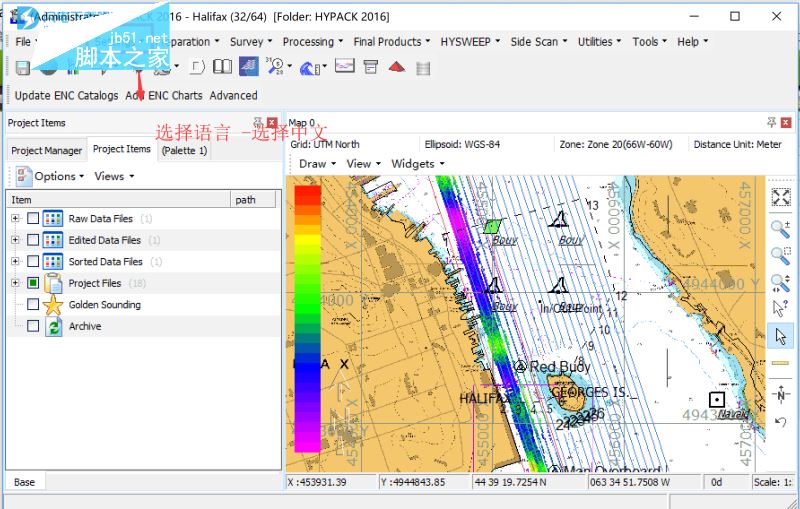Check the Raw Data Files checkbox
This screenshot has height=509, width=800.
tap(33, 219)
